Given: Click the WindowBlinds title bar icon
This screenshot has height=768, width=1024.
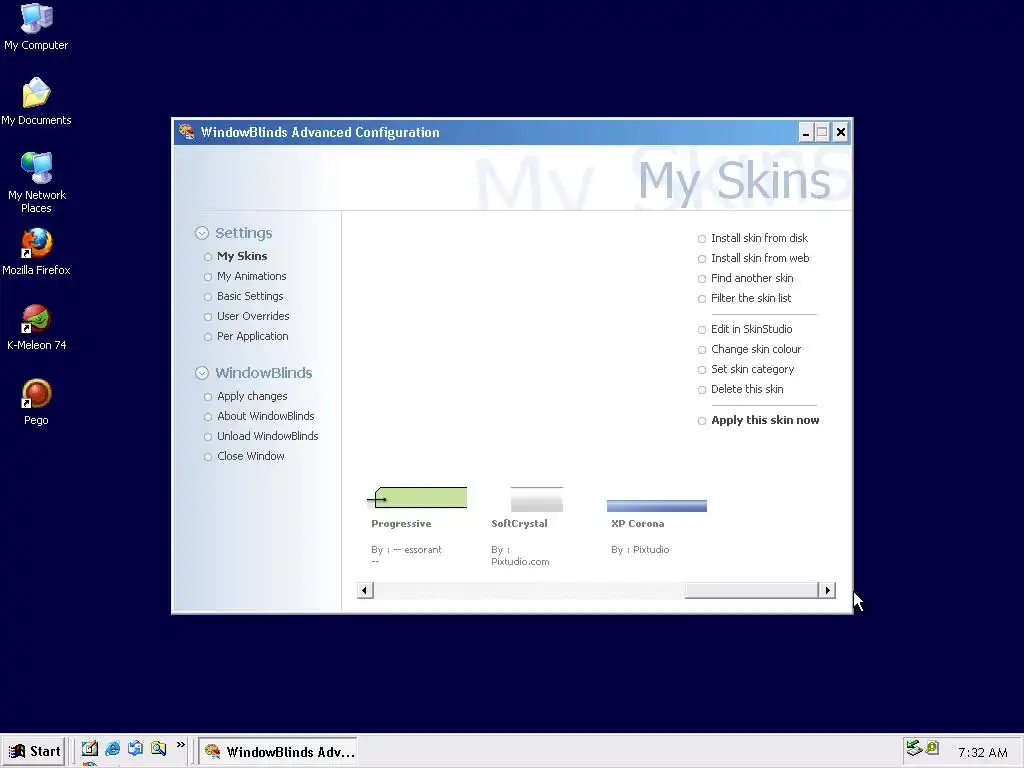Looking at the screenshot, I should pos(187,132).
